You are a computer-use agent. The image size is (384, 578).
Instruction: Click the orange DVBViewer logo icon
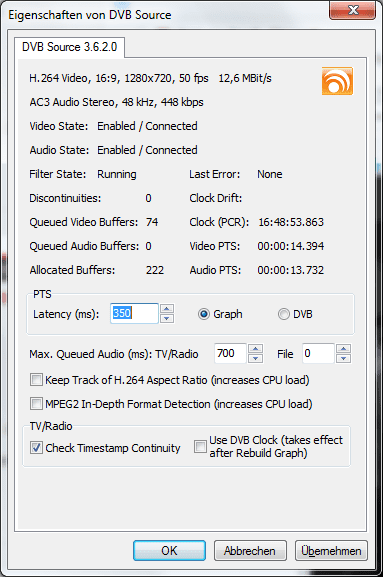point(337,81)
